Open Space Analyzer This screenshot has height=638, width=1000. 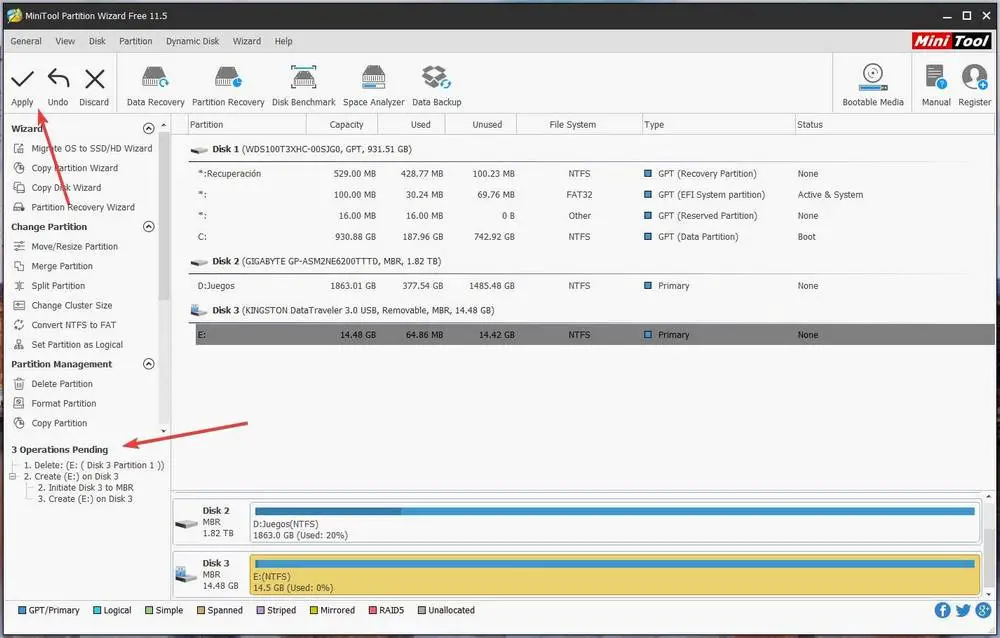click(374, 86)
